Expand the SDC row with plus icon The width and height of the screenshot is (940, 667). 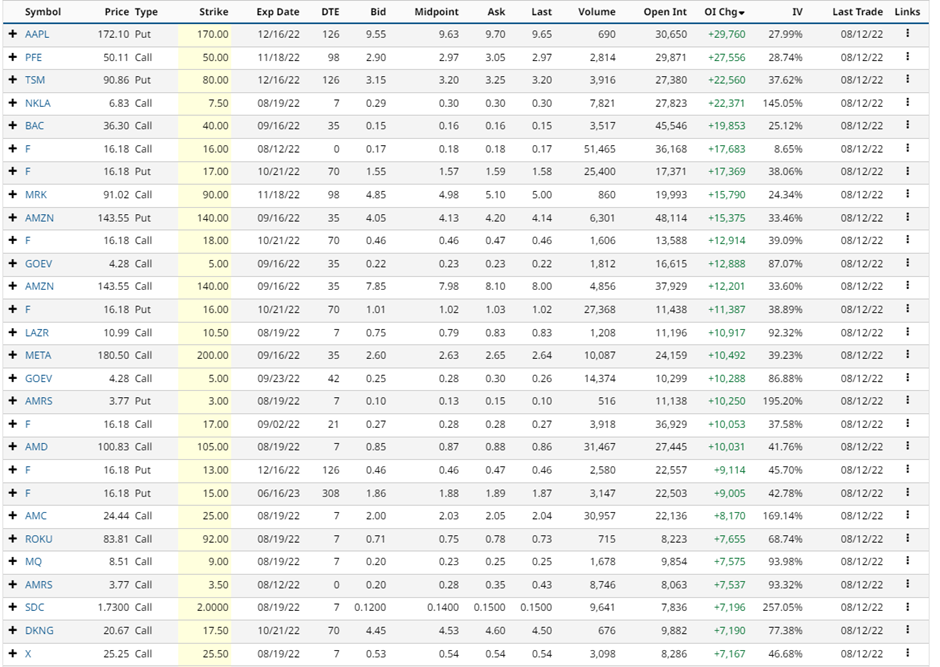coord(13,608)
